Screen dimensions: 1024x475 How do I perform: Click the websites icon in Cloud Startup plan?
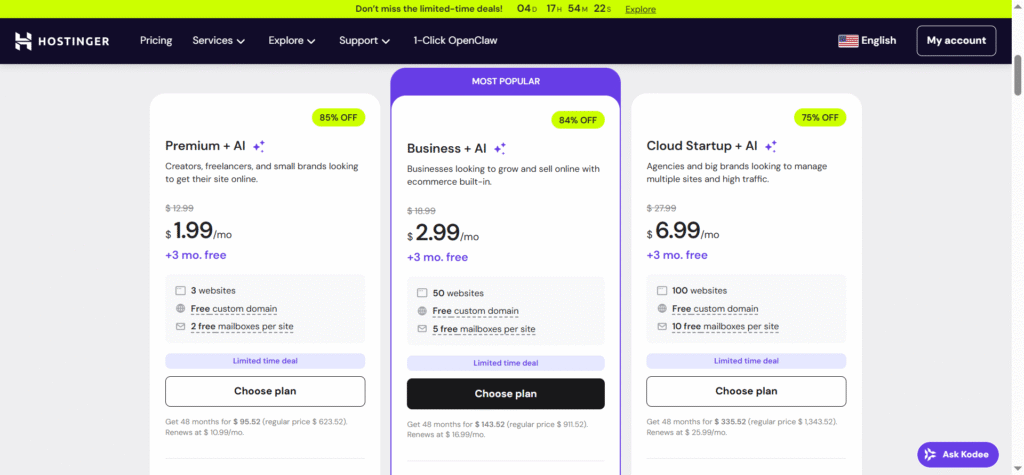coord(662,291)
